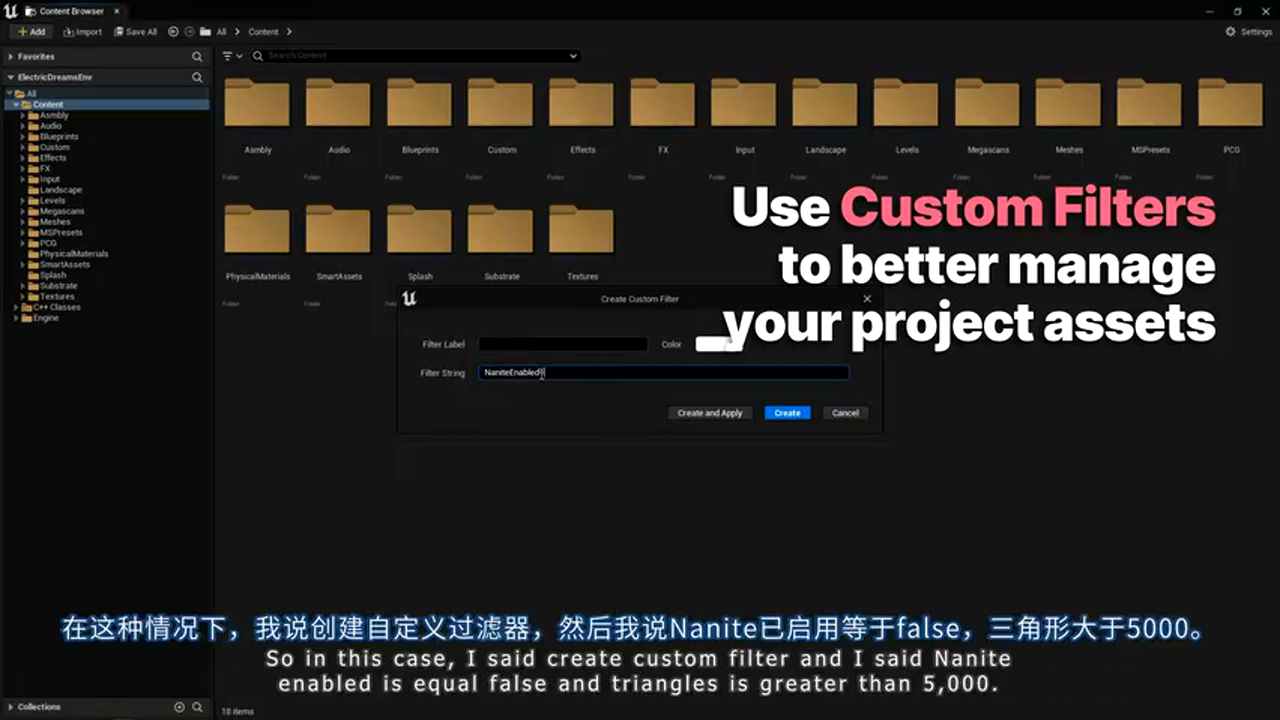The height and width of the screenshot is (720, 1280).
Task: Go back with history back arrow
Action: (x=174, y=32)
